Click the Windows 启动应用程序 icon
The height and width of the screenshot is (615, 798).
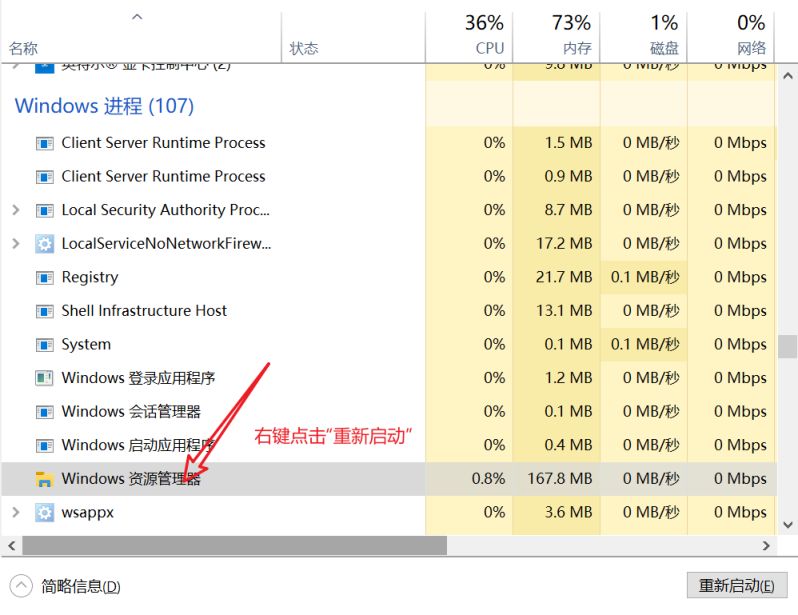[45, 445]
